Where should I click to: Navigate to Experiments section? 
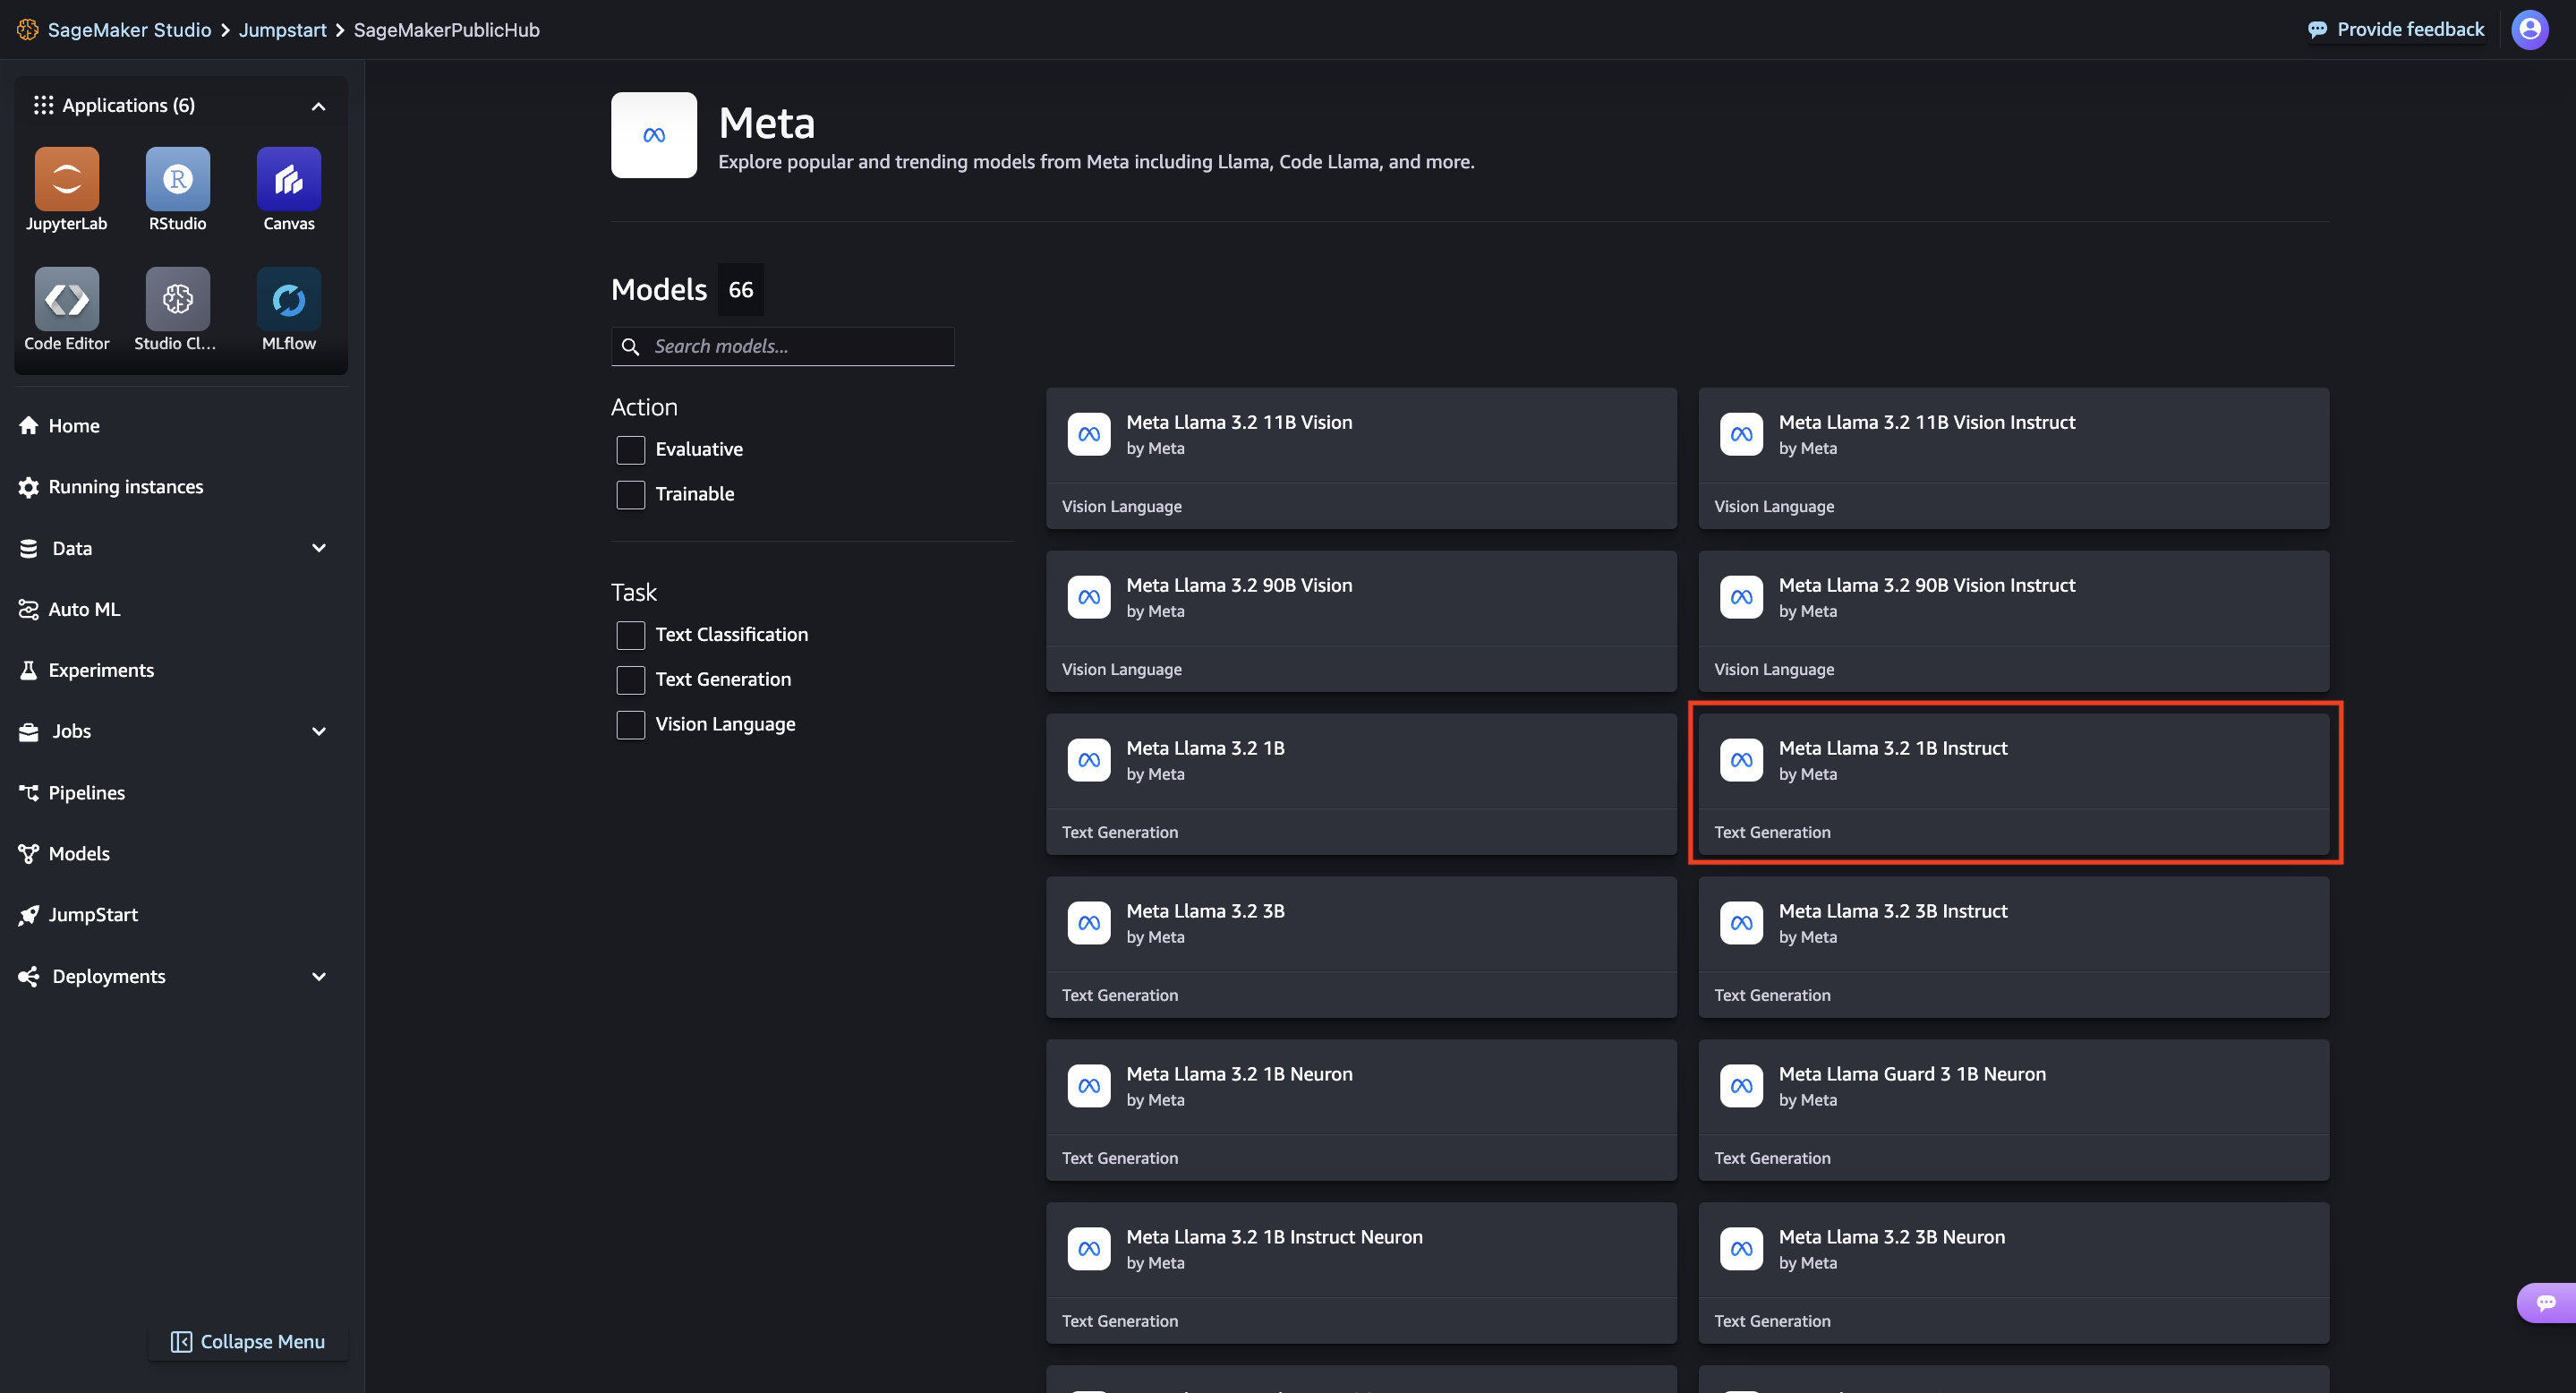click(x=101, y=669)
